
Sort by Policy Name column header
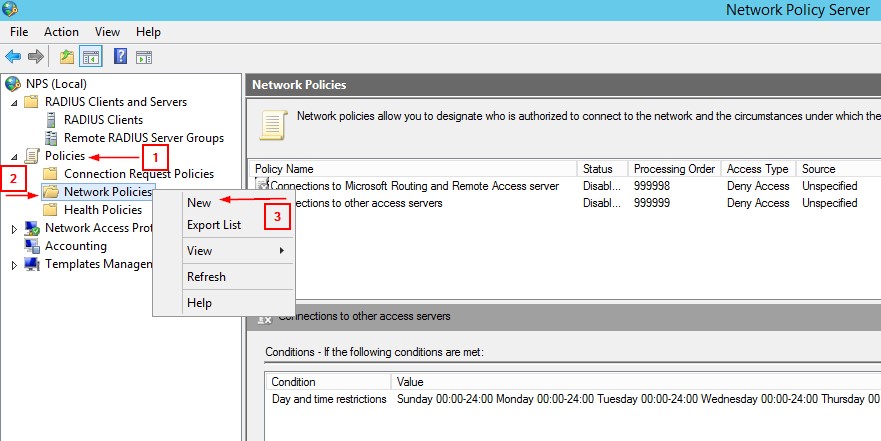coord(413,169)
